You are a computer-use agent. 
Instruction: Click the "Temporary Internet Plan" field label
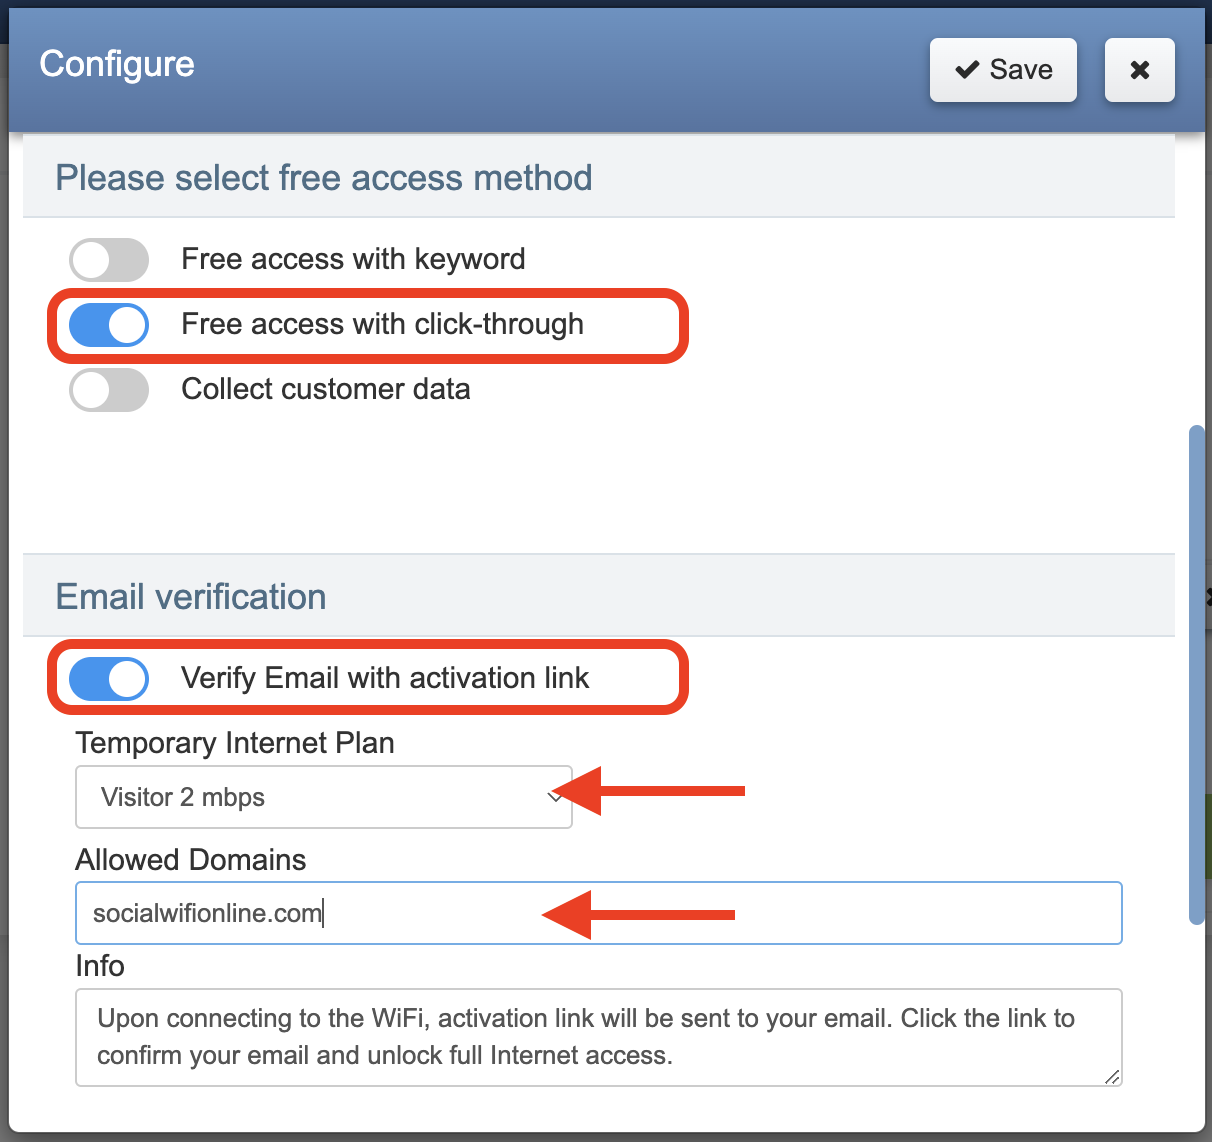235,743
